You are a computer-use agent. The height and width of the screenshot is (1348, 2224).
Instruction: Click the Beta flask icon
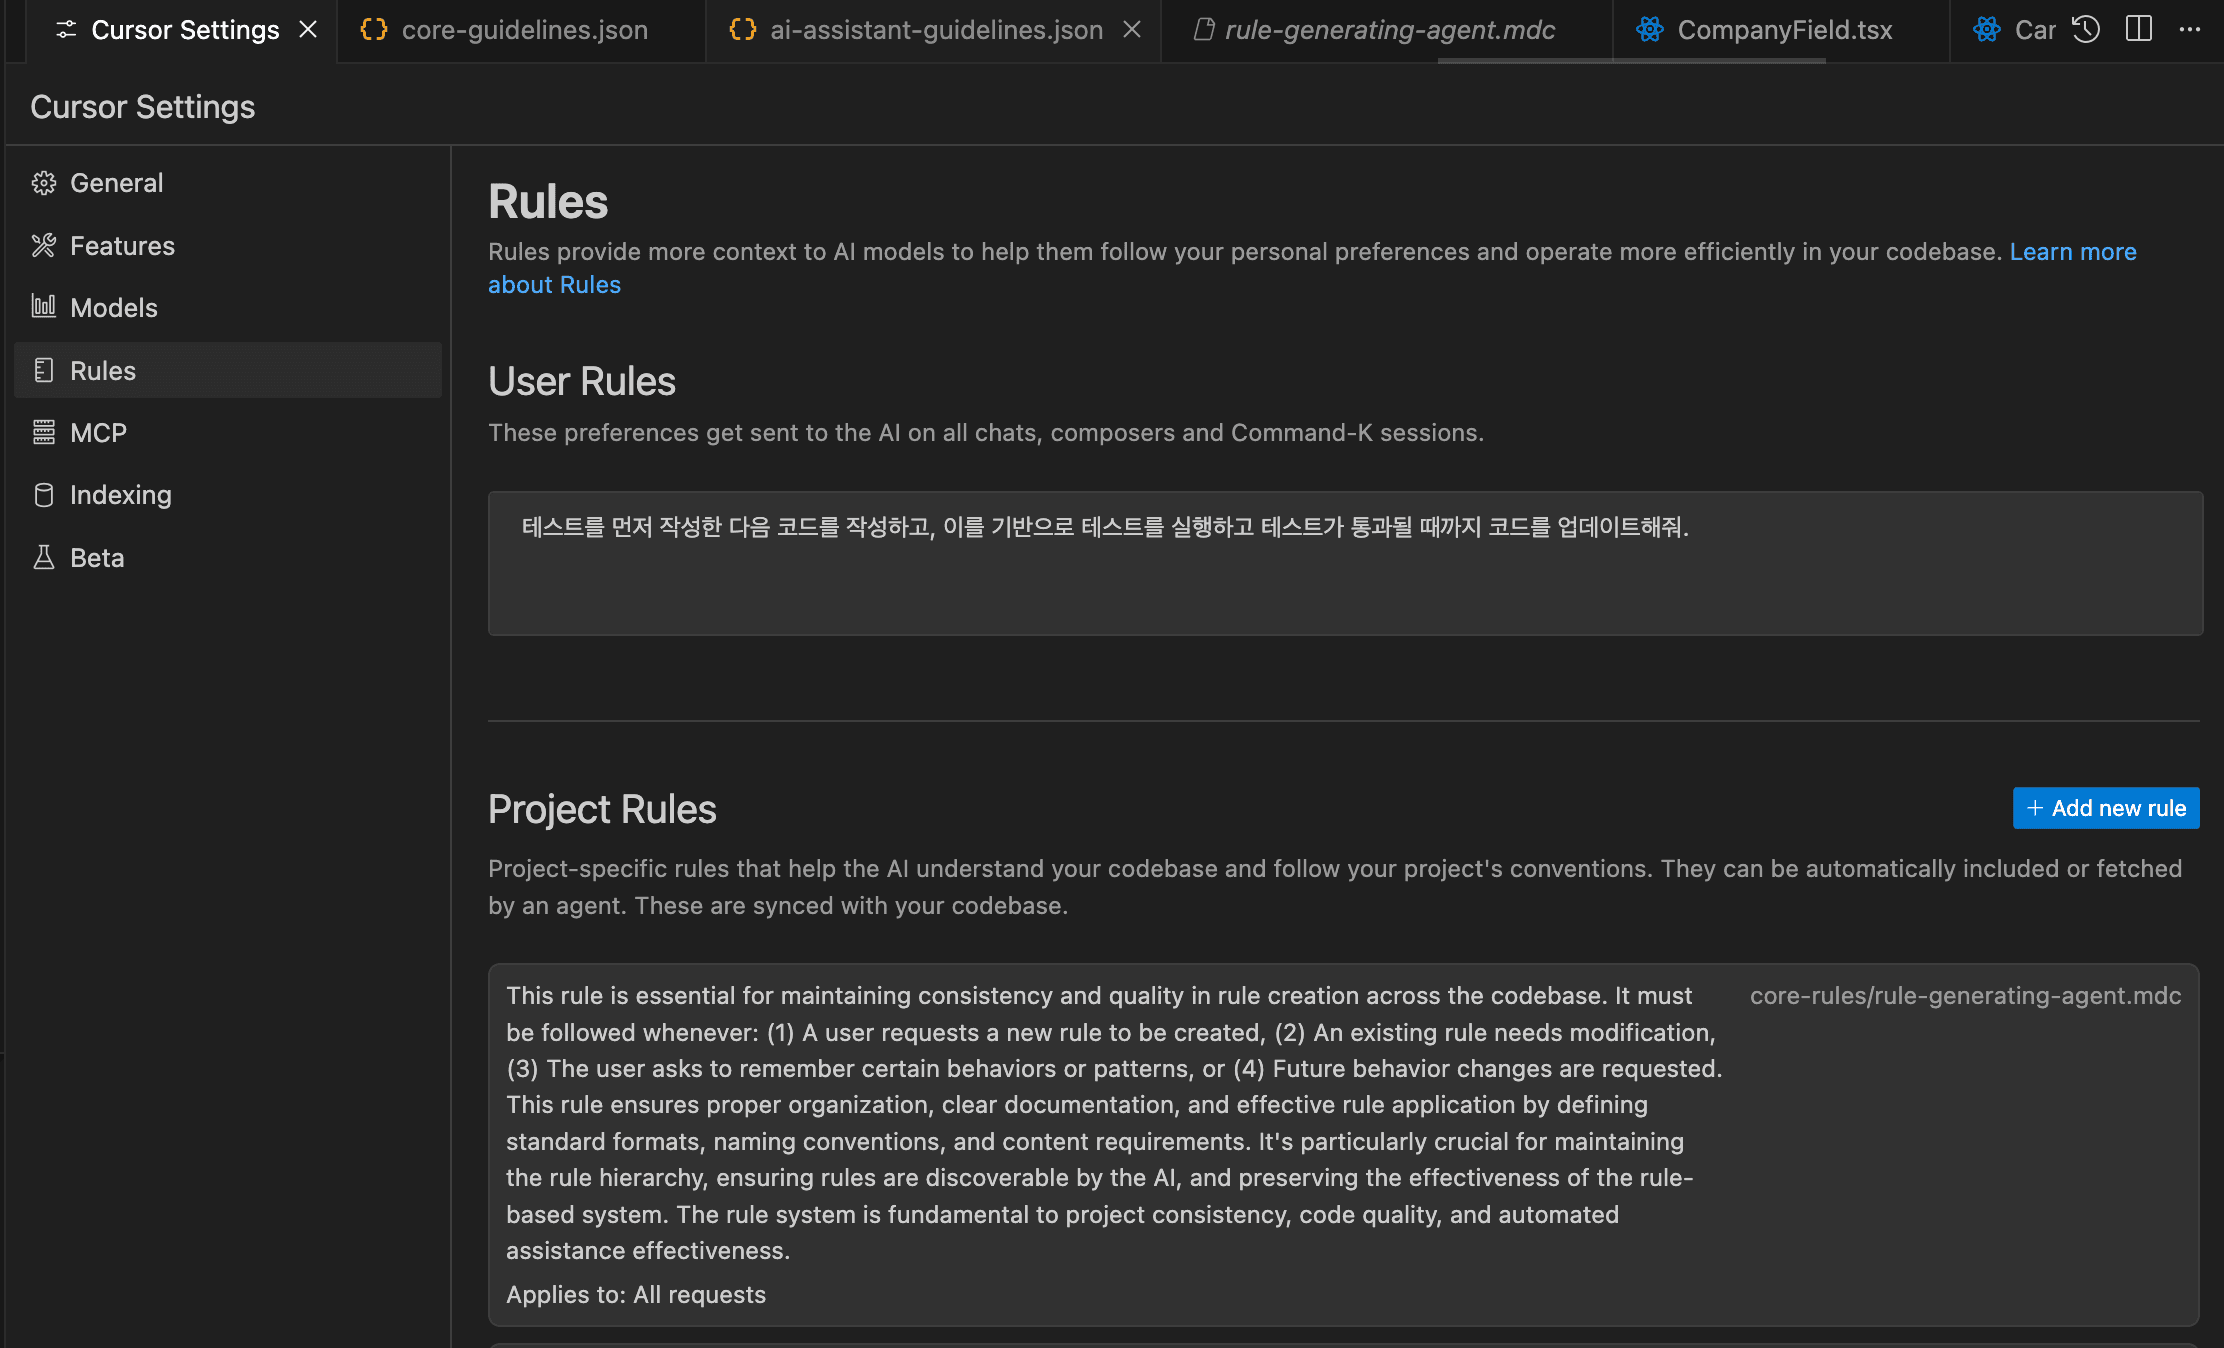[x=44, y=558]
